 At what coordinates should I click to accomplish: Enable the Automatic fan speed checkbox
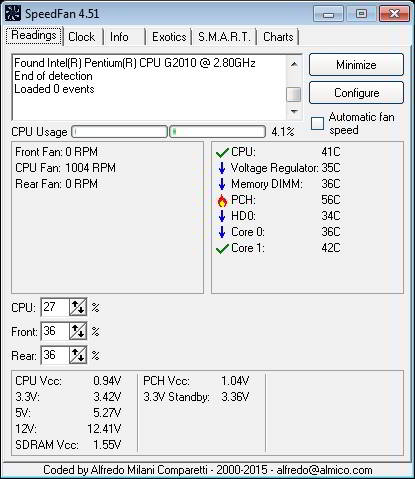coord(317,123)
